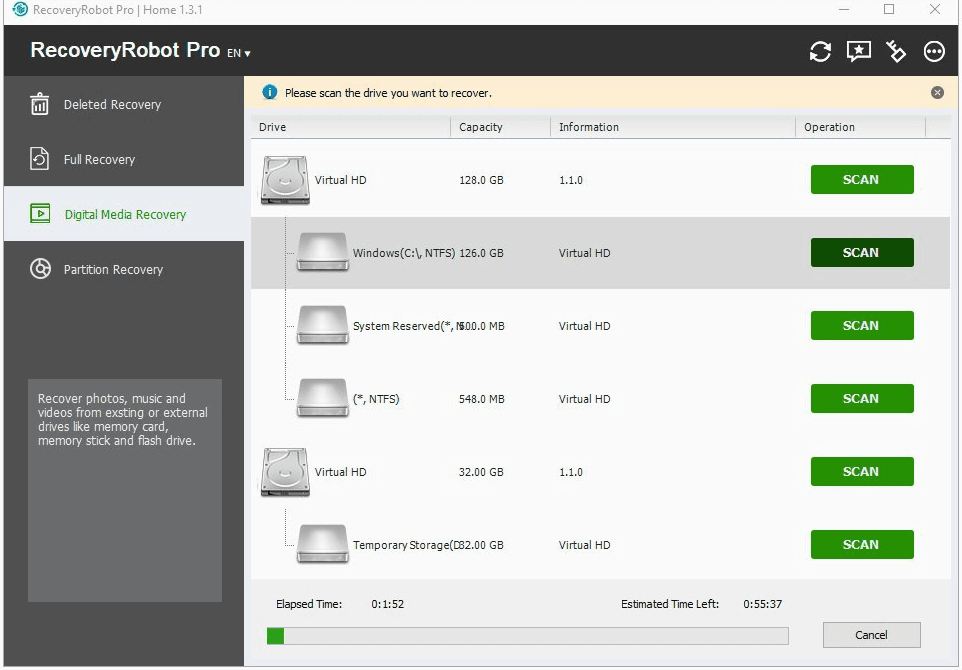Open the EN language dropdown

click(x=239, y=53)
